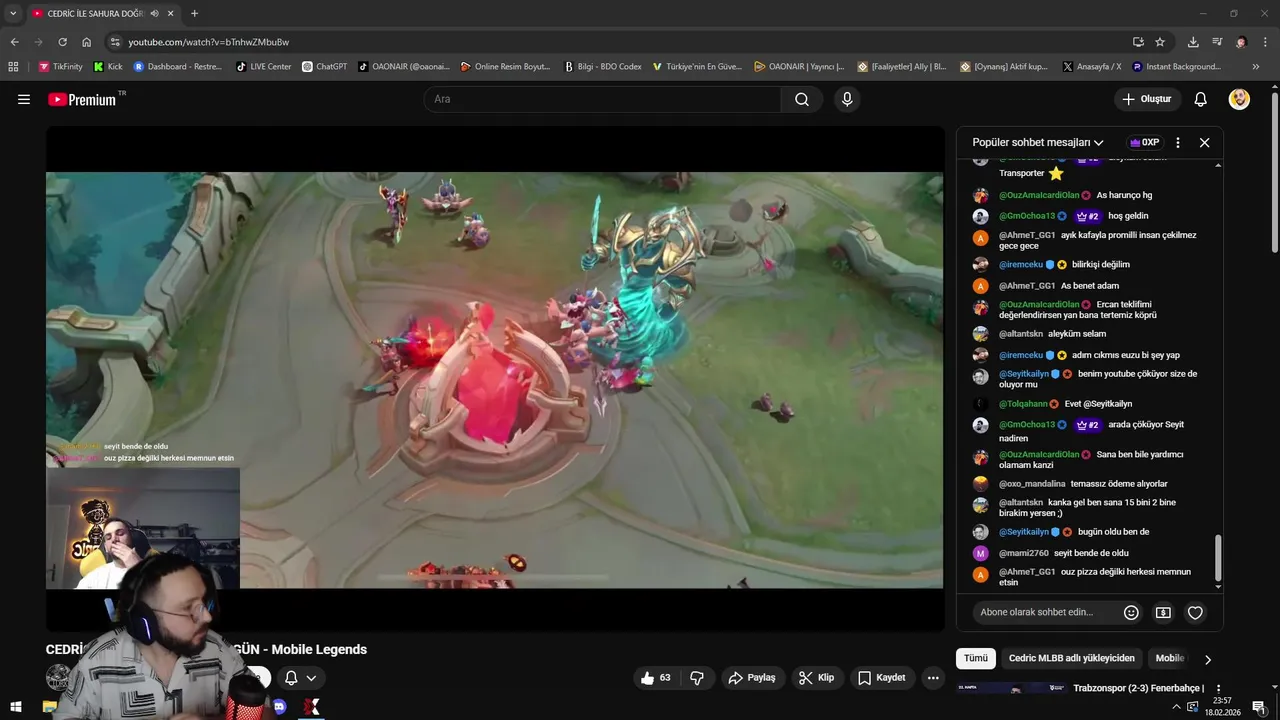Open the Kick bookmark
This screenshot has width=1280, height=720.
pos(108,67)
